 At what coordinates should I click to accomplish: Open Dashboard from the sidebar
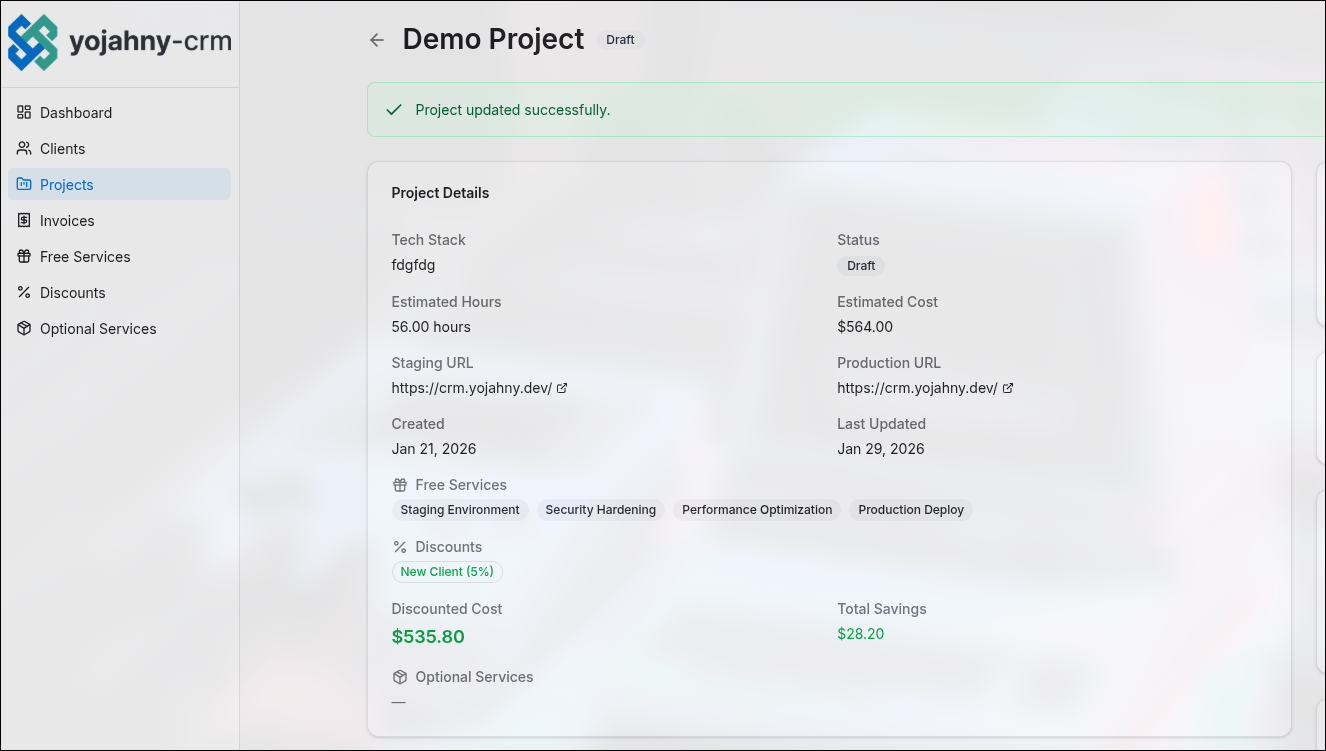pos(119,112)
